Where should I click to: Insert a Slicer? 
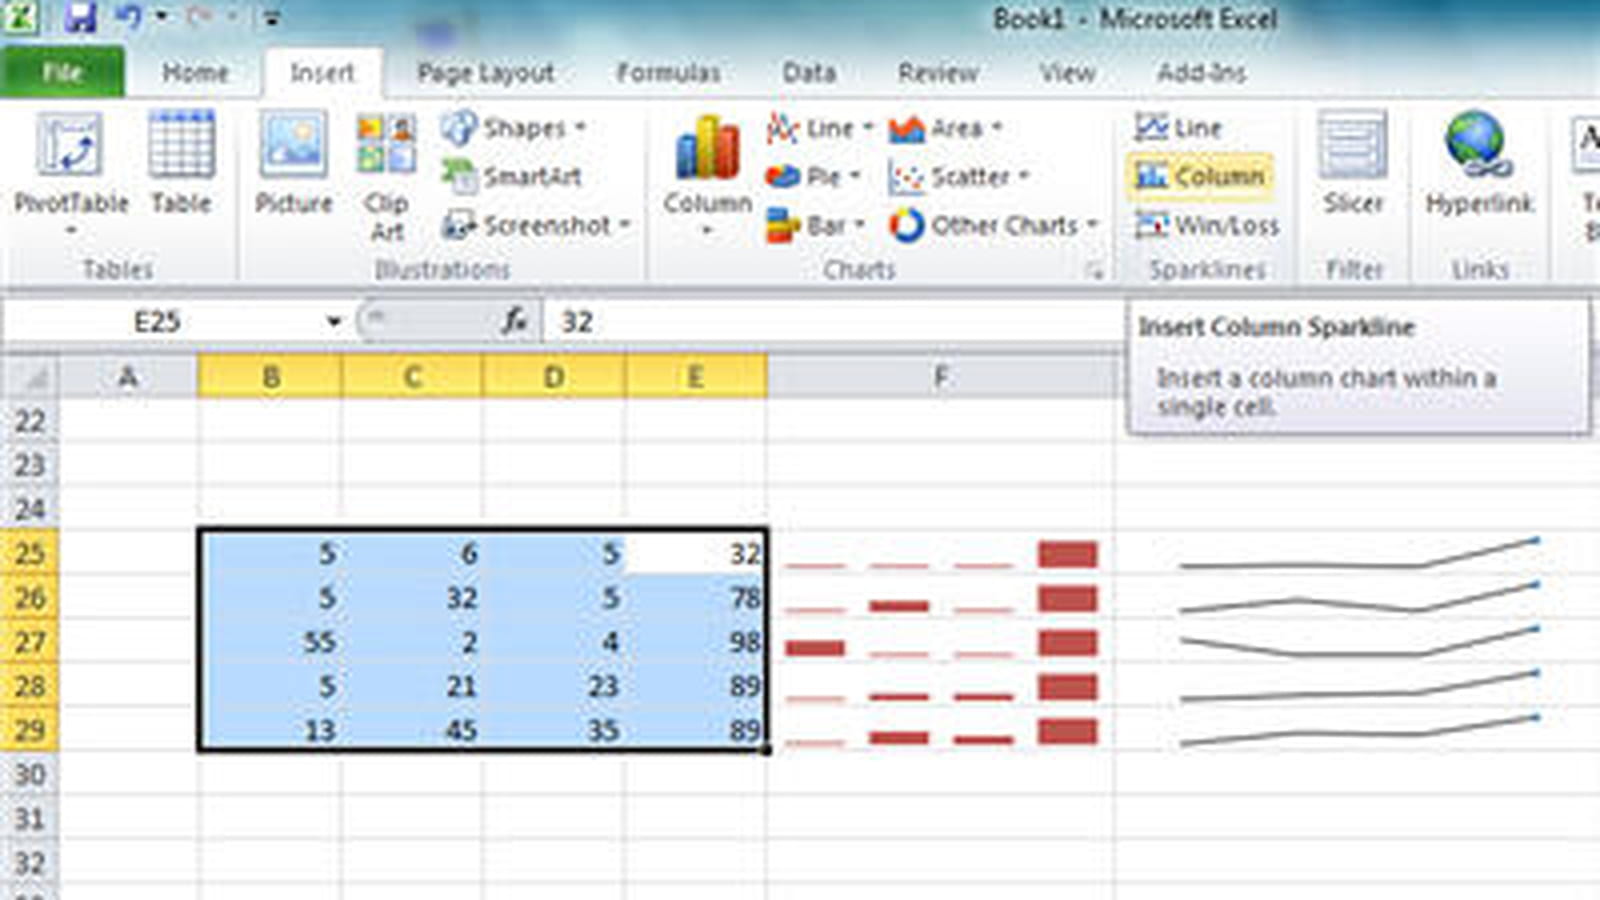(x=1352, y=165)
